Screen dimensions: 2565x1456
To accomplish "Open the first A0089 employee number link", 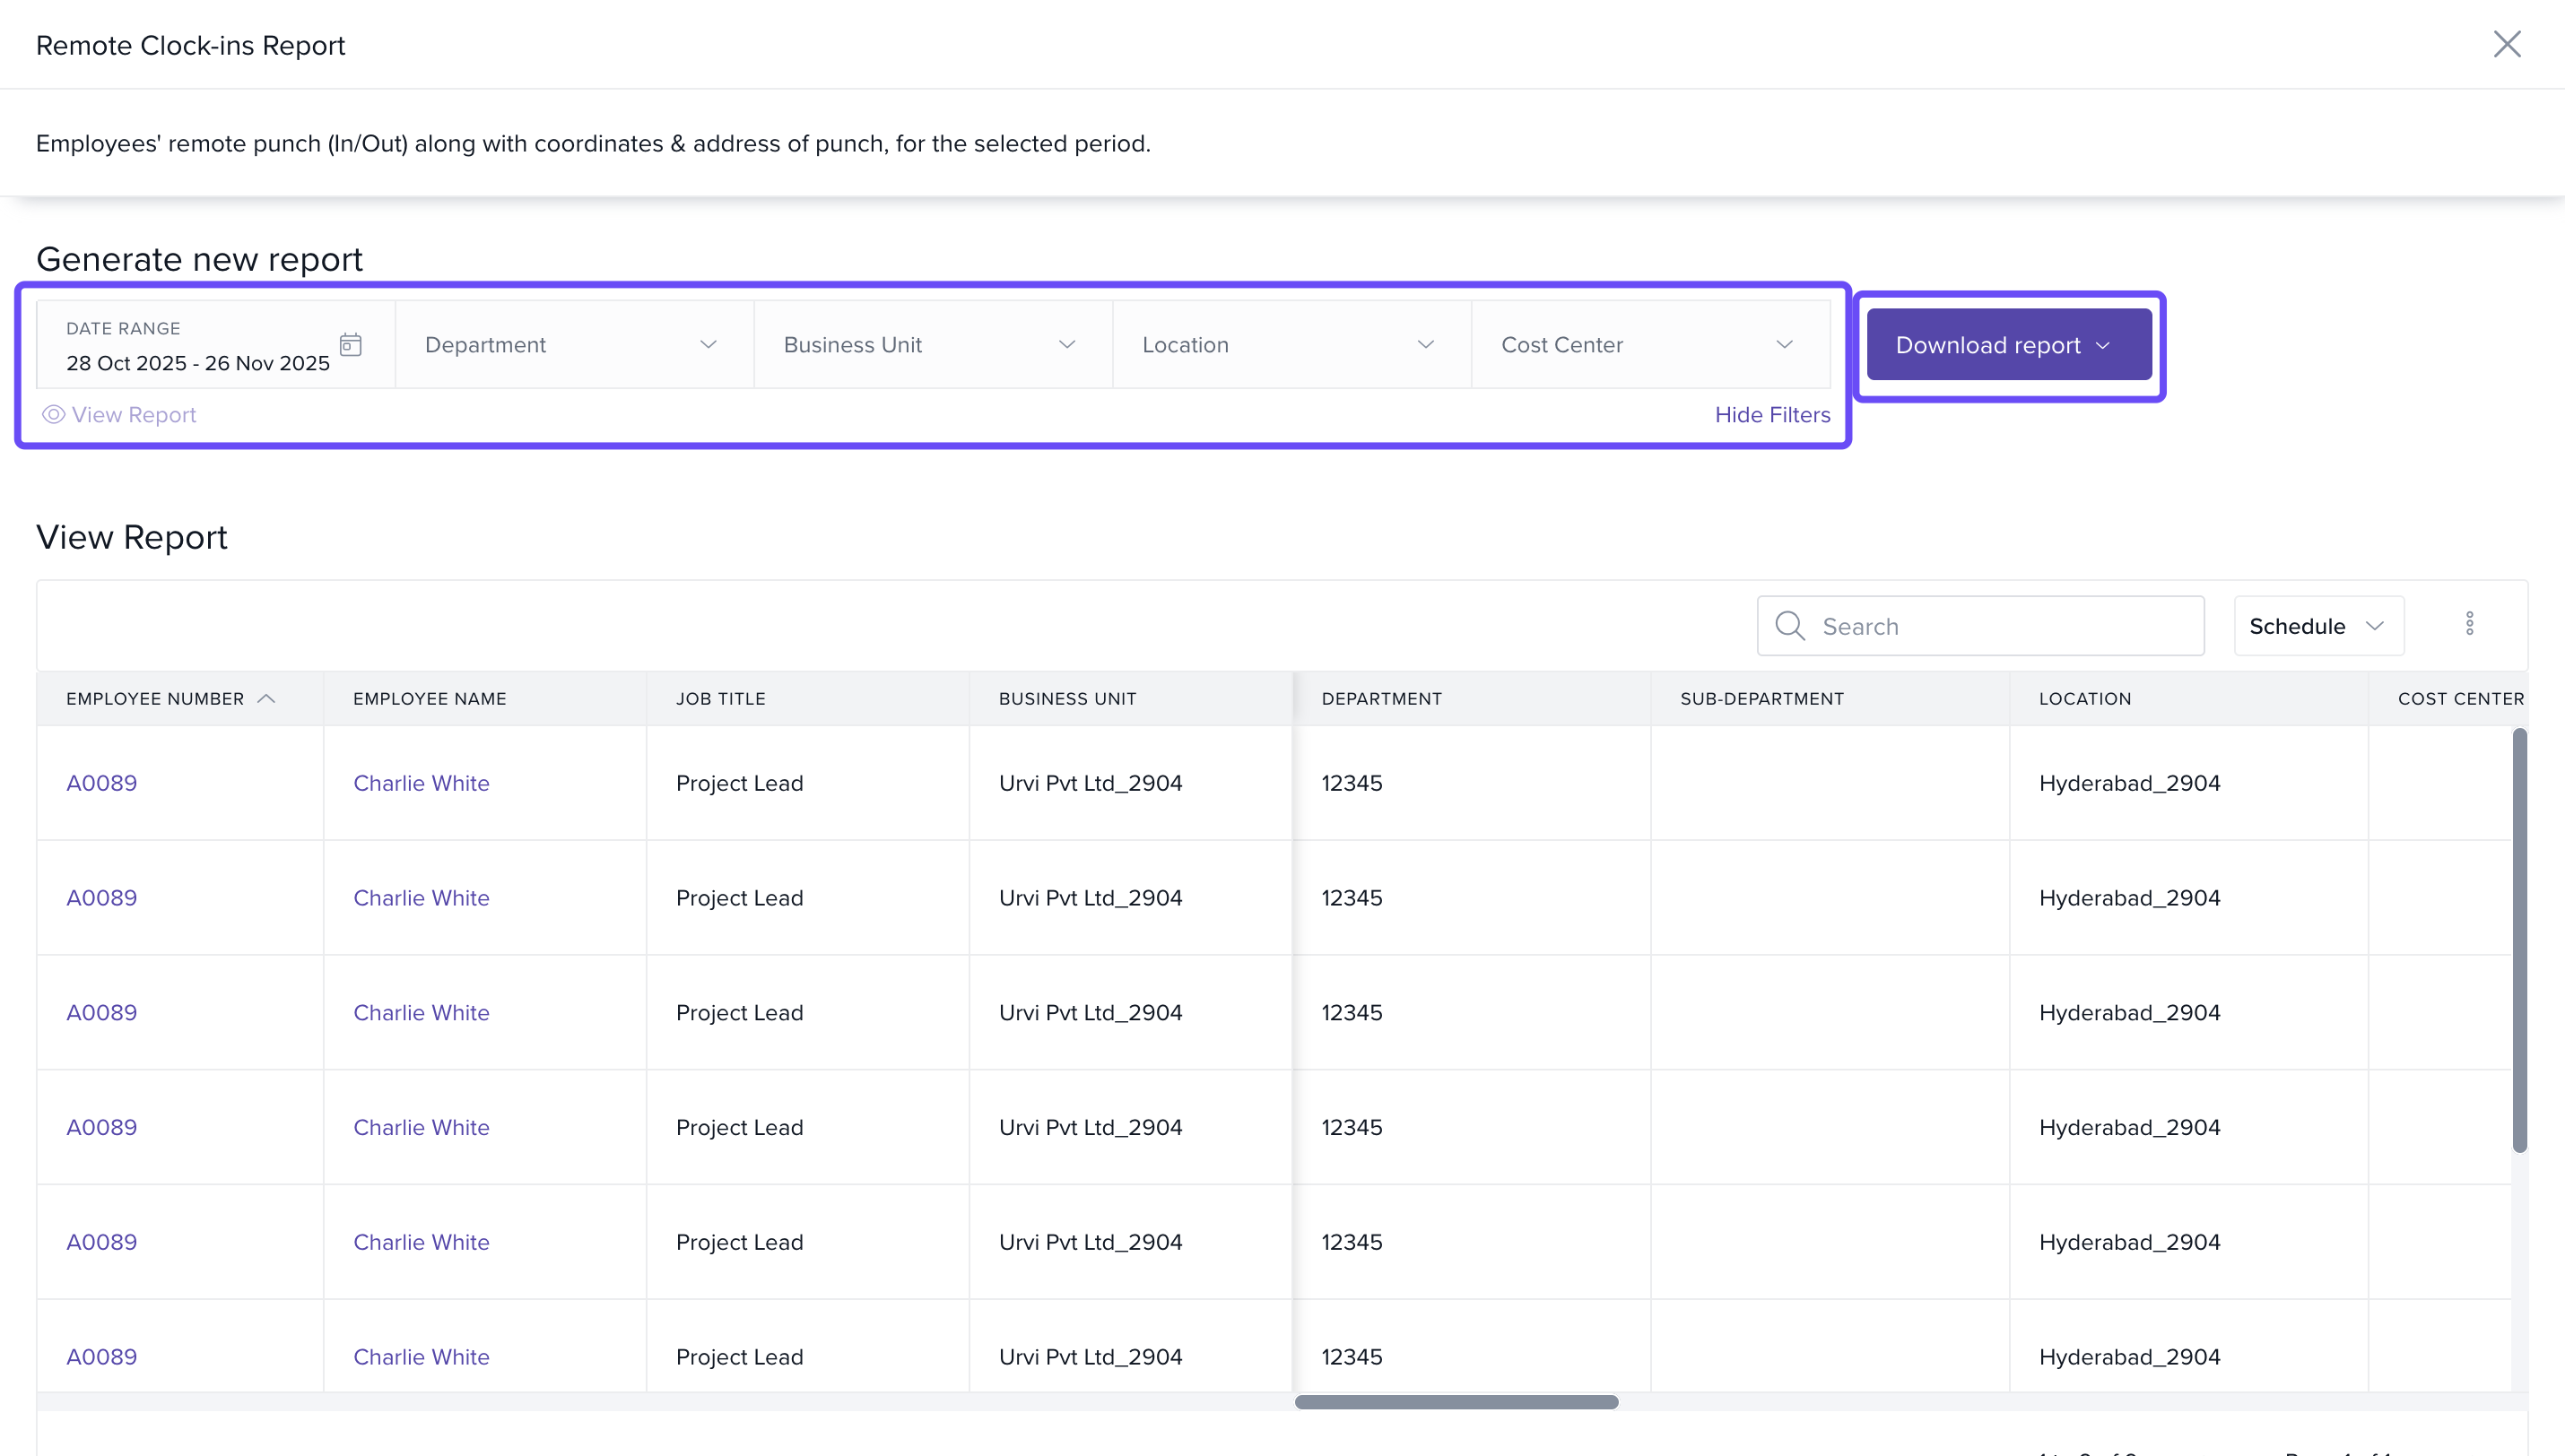I will (101, 783).
